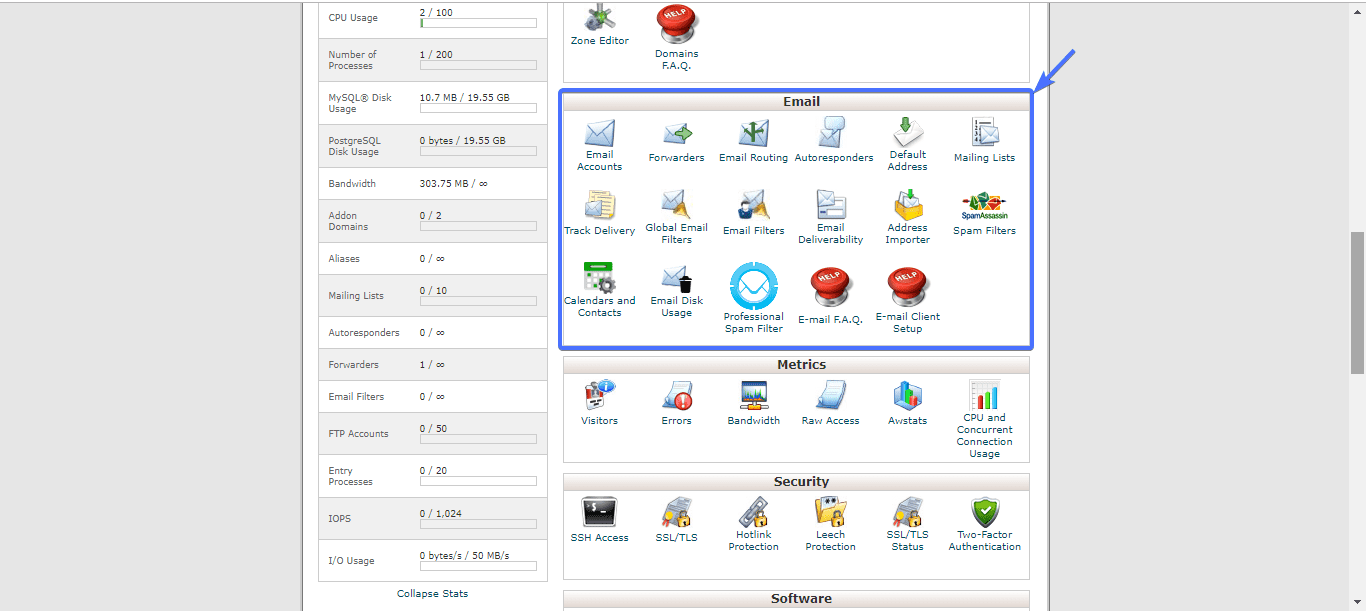Image resolution: width=1366 pixels, height=611 pixels.
Task: Collapse the Email section header
Action: coord(796,101)
